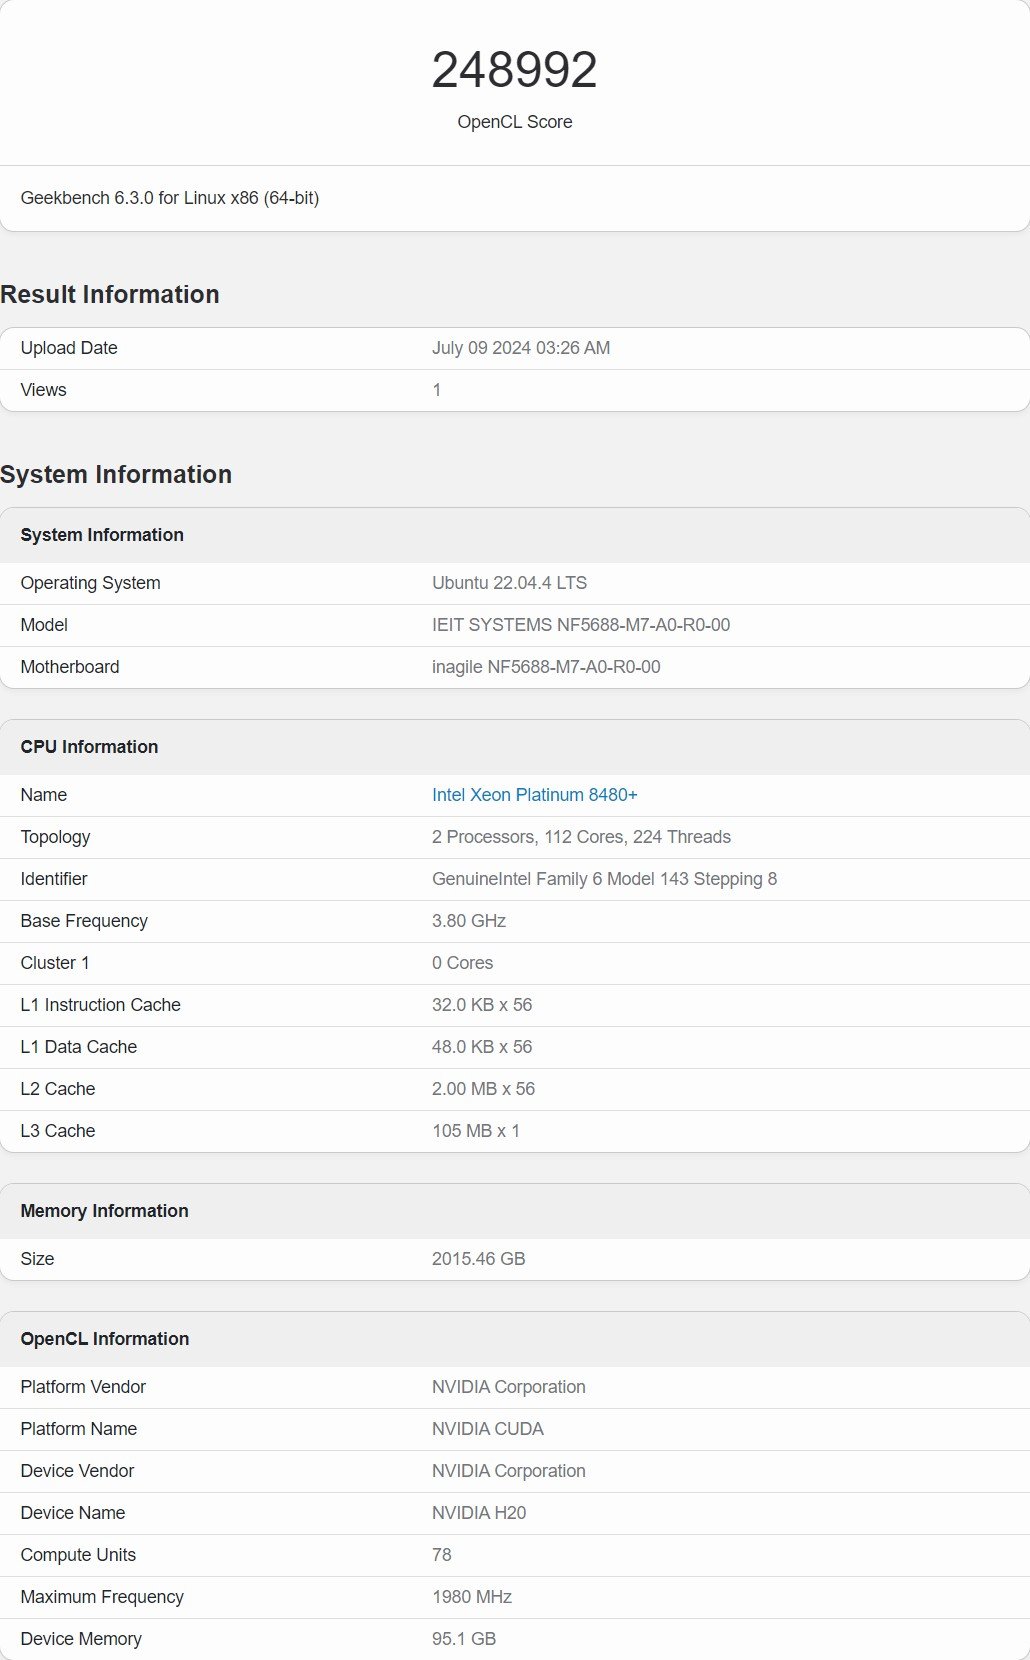This screenshot has width=1030, height=1660.
Task: Click the Views row label
Action: tap(44, 390)
